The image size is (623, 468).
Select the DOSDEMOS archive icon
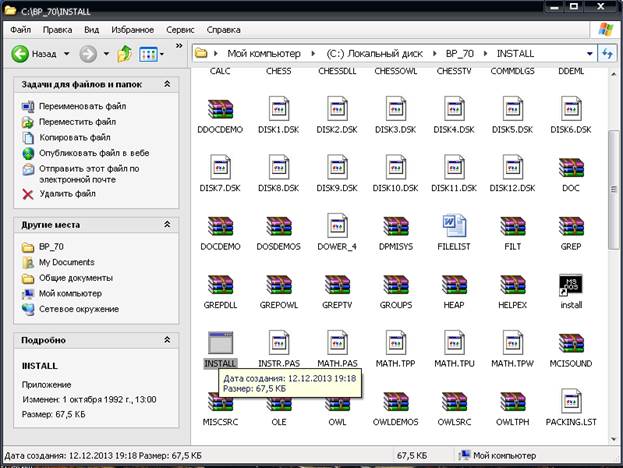click(x=279, y=226)
